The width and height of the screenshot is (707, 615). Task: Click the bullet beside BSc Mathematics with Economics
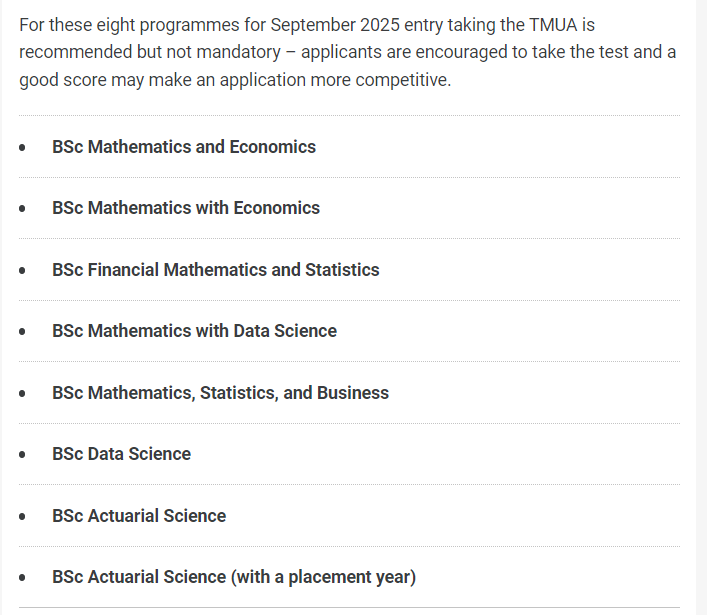coord(22,208)
